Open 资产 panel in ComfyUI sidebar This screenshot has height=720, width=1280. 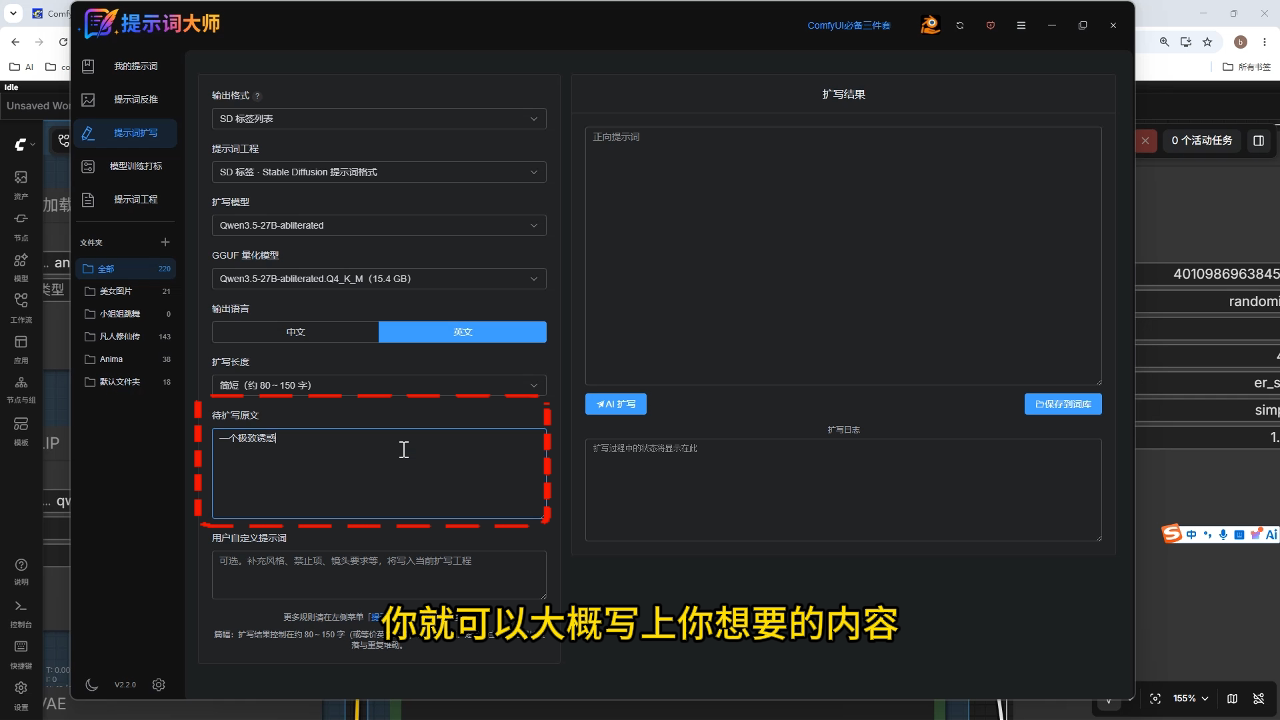tap(21, 184)
